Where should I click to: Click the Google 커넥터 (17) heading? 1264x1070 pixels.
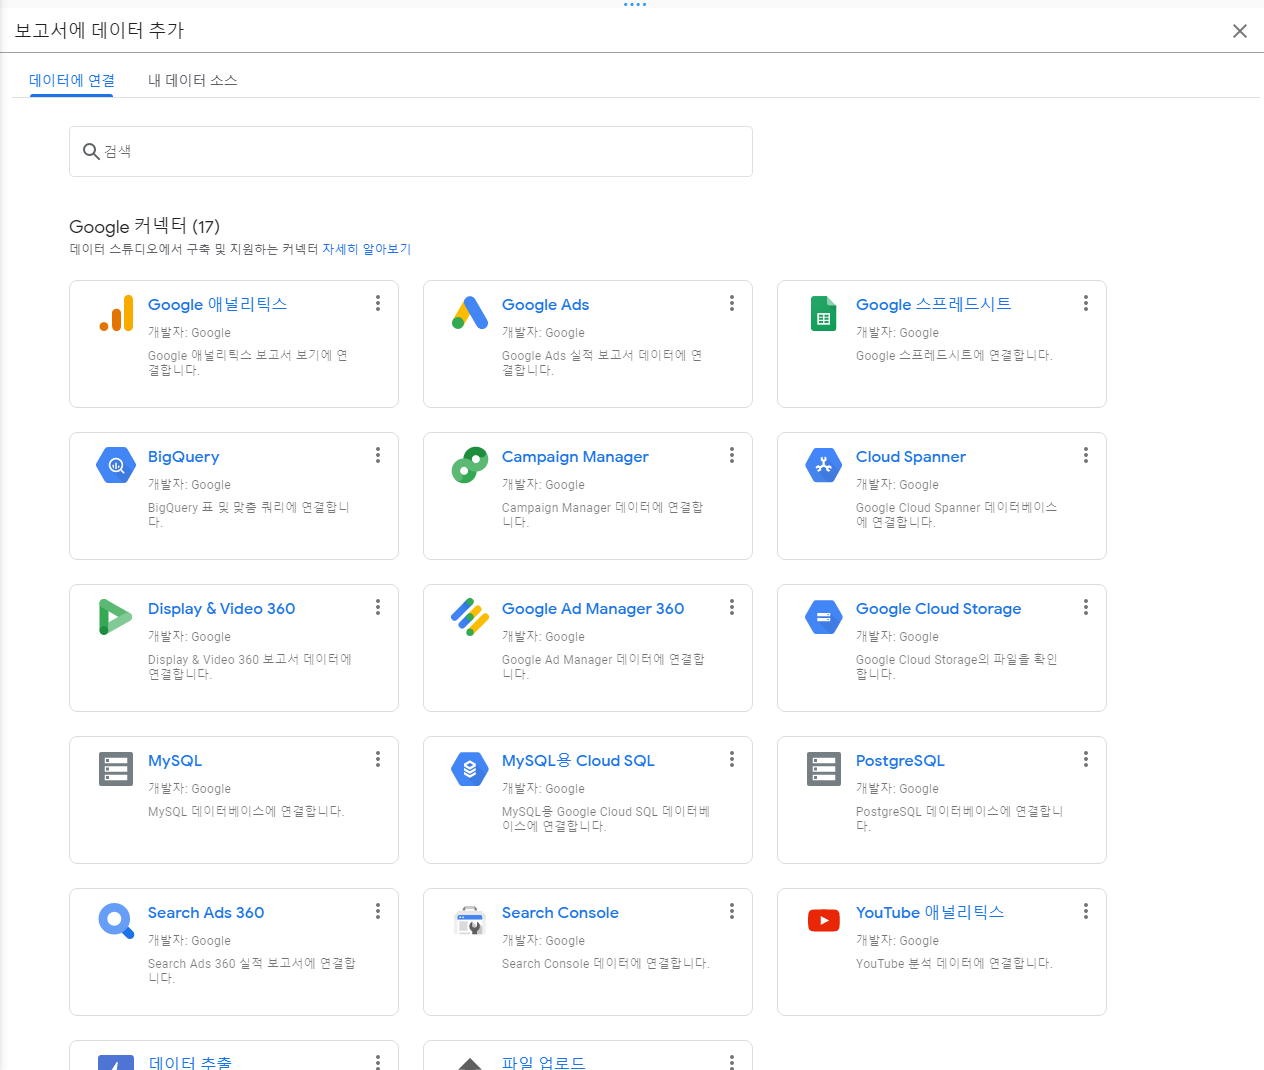coord(144,227)
